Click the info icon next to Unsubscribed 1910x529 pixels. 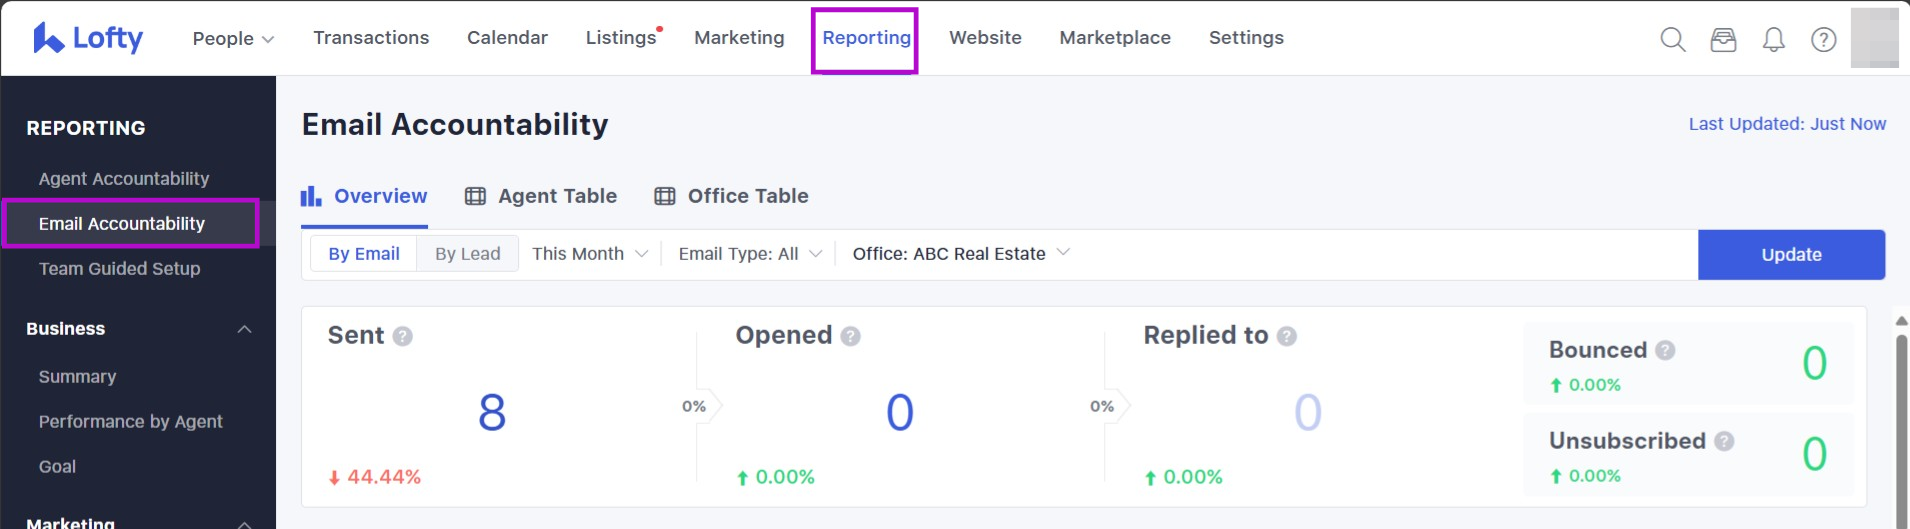[x=1724, y=441]
